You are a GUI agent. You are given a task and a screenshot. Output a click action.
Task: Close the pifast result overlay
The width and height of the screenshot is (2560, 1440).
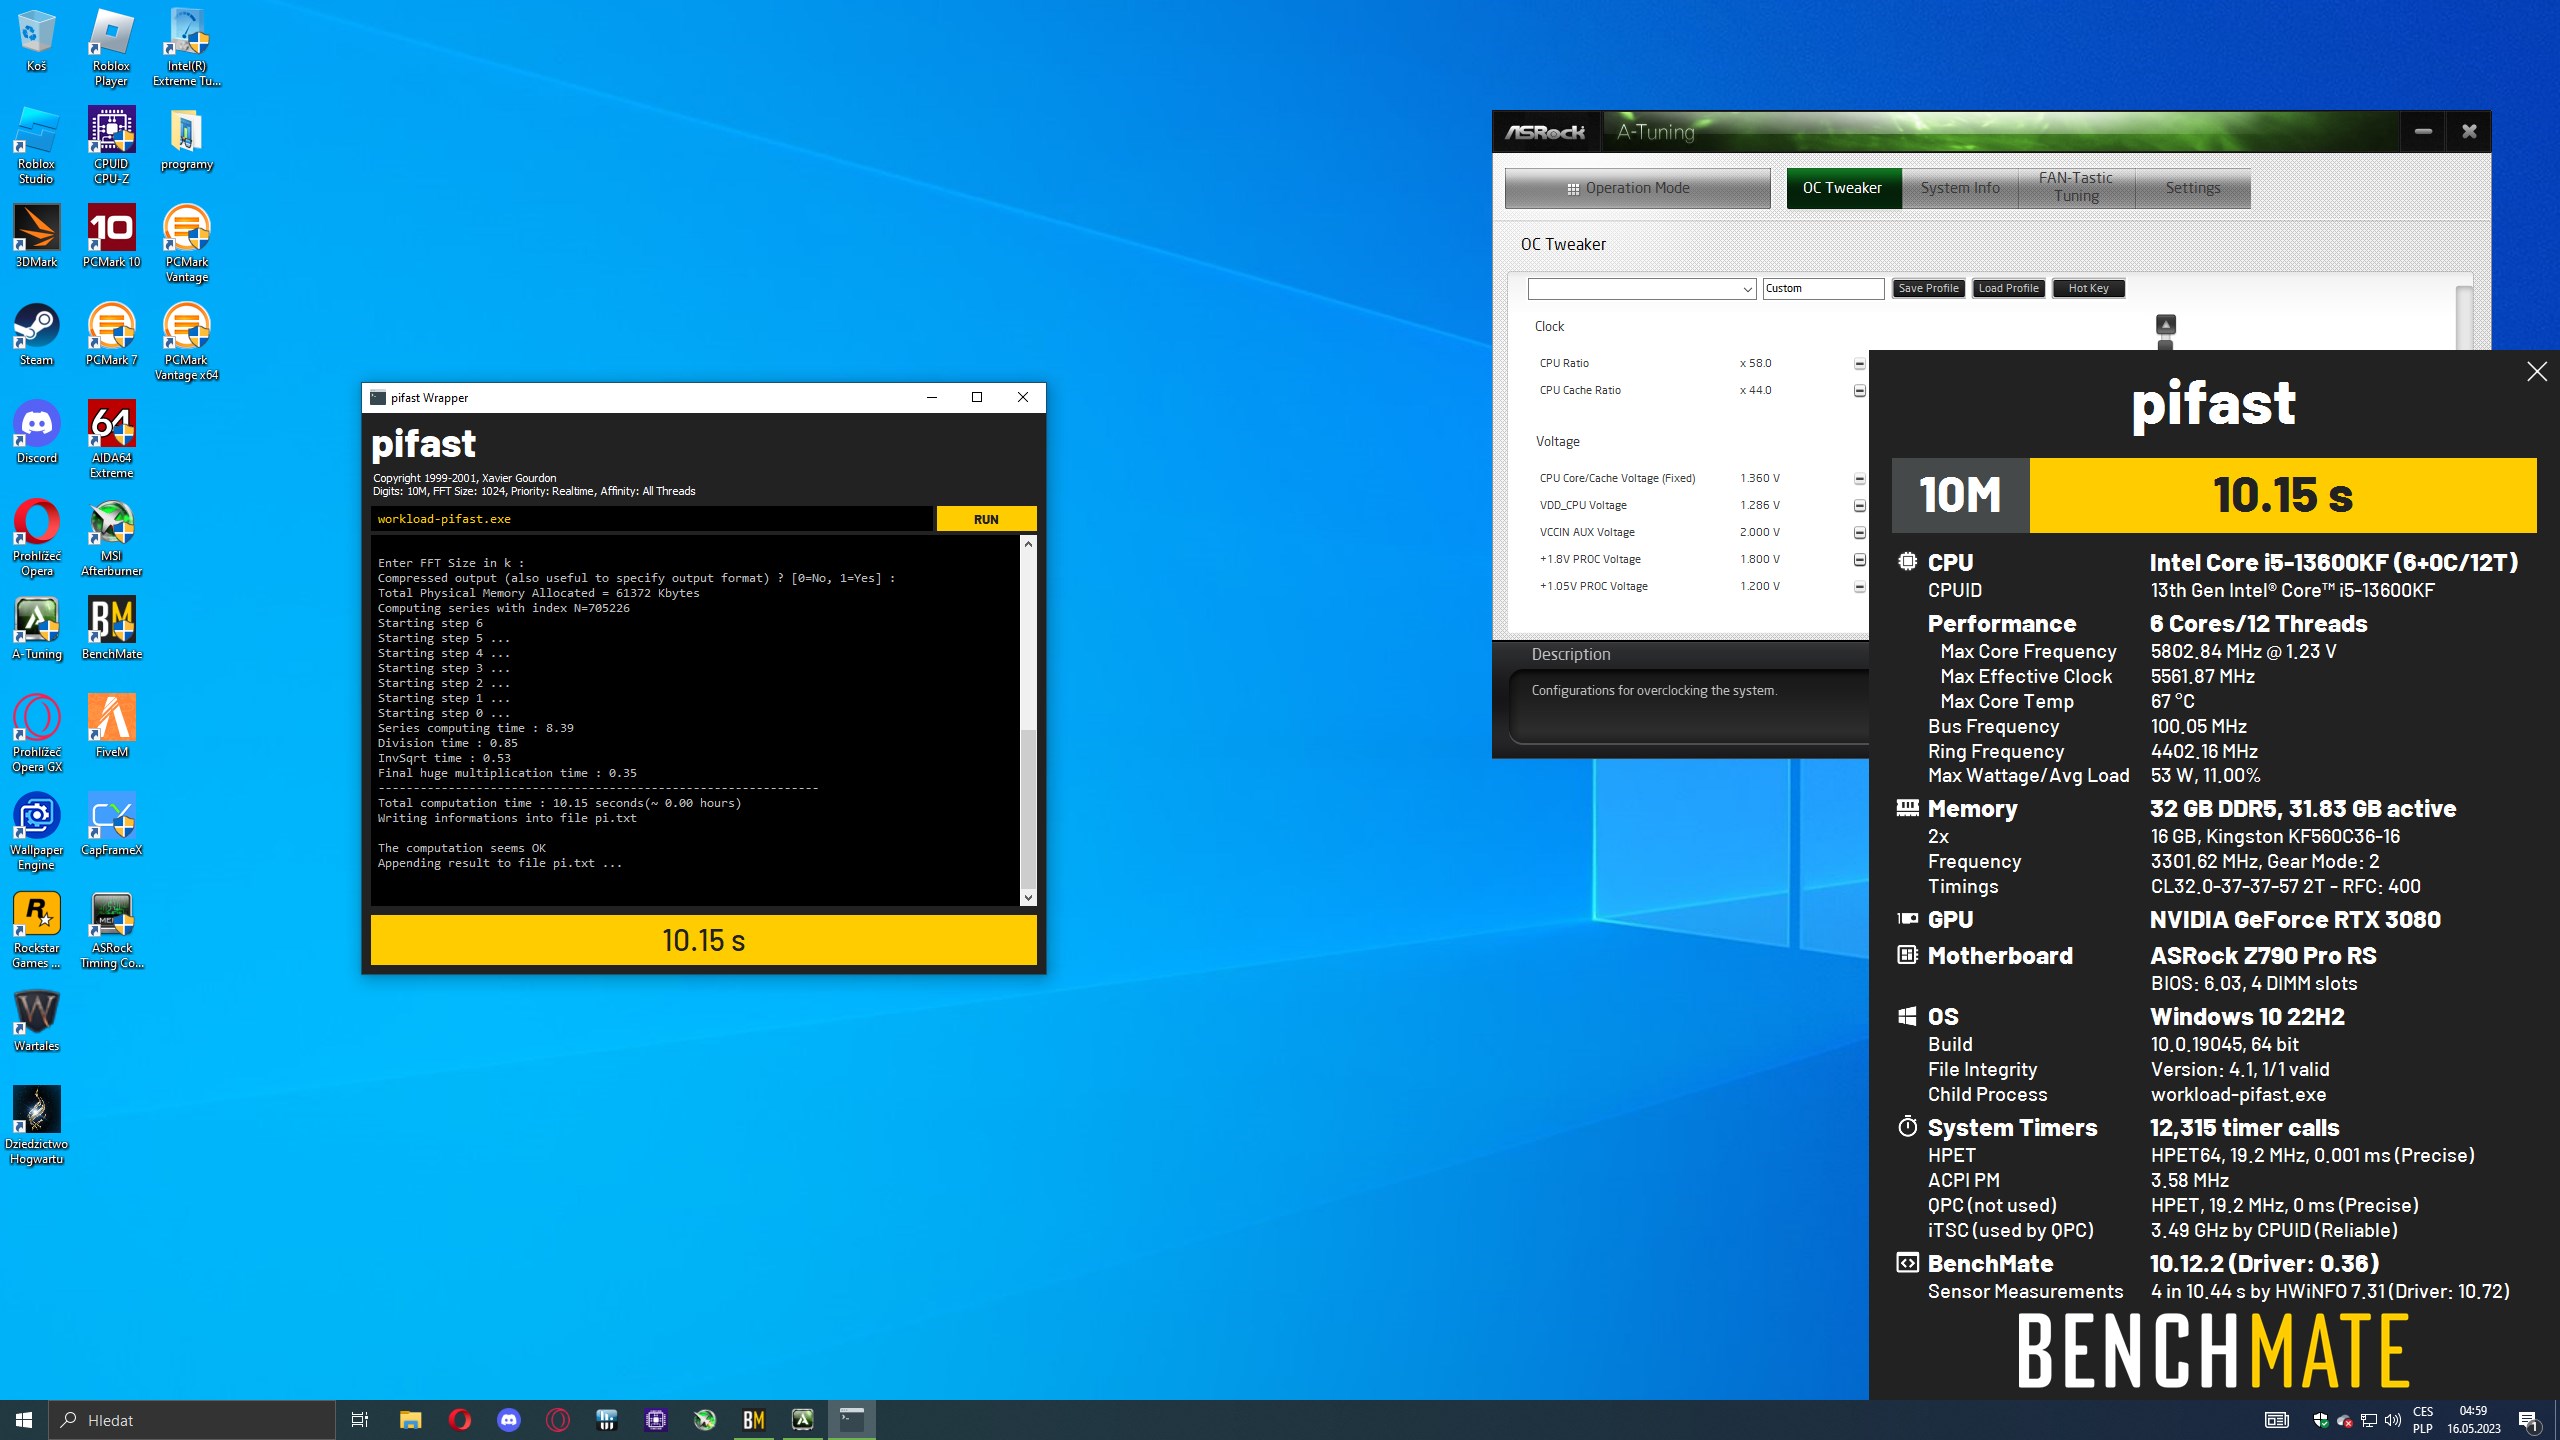tap(2537, 372)
